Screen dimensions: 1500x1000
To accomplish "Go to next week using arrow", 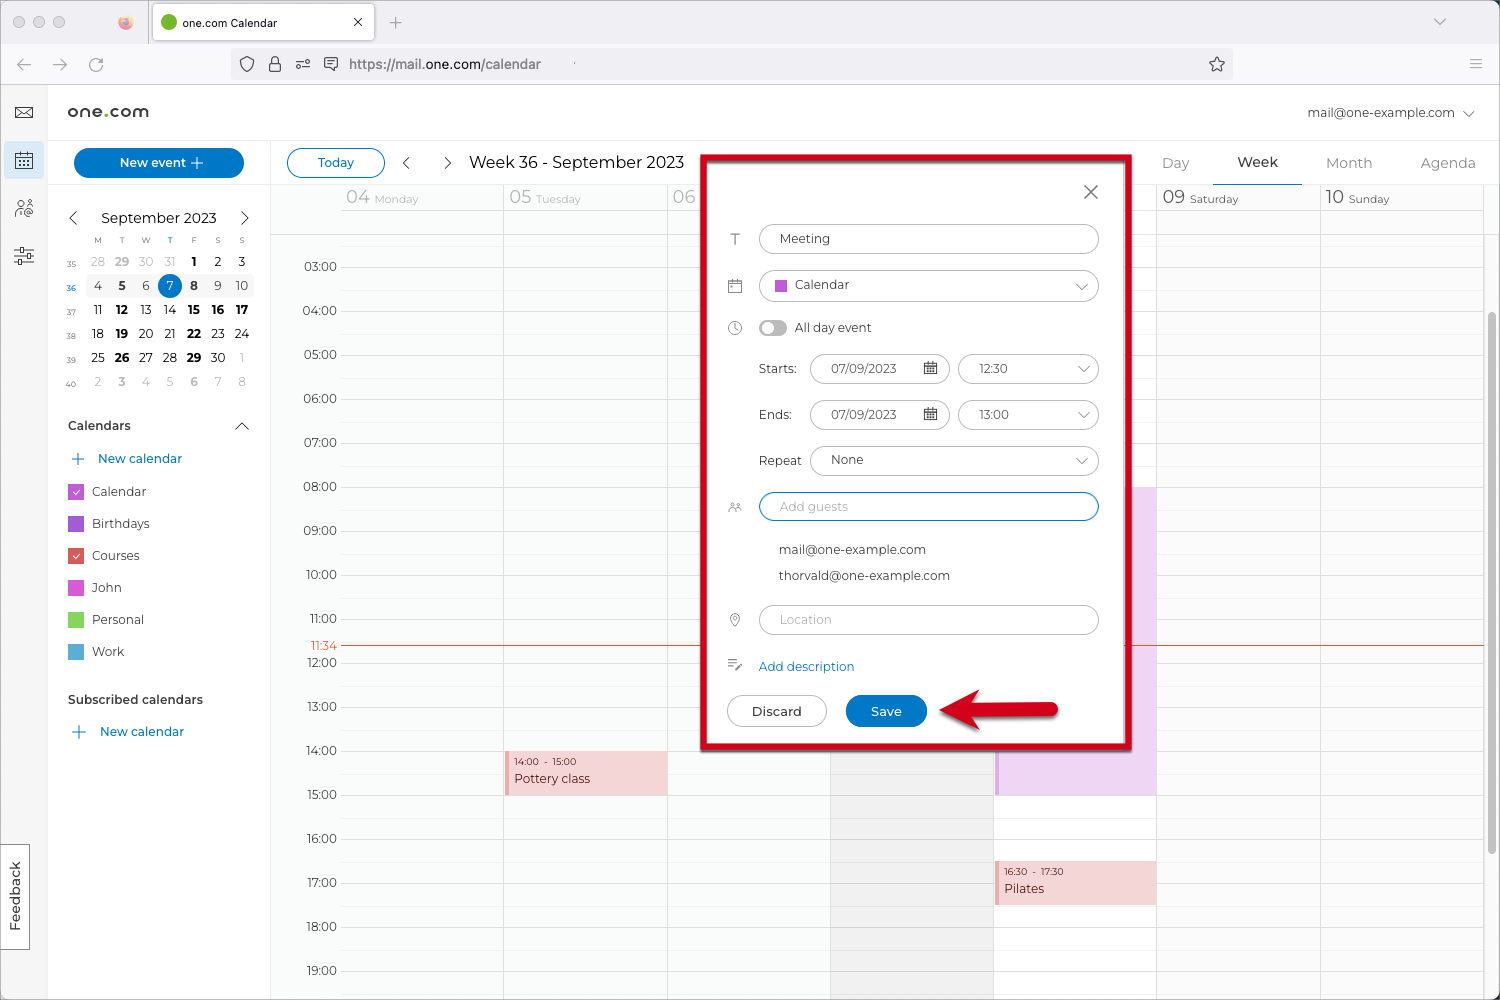I will coord(447,163).
